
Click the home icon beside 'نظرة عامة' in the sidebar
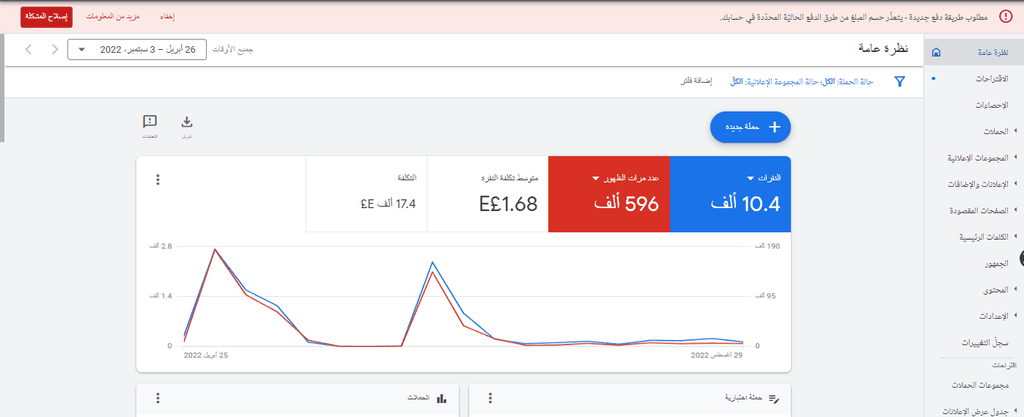coord(936,52)
